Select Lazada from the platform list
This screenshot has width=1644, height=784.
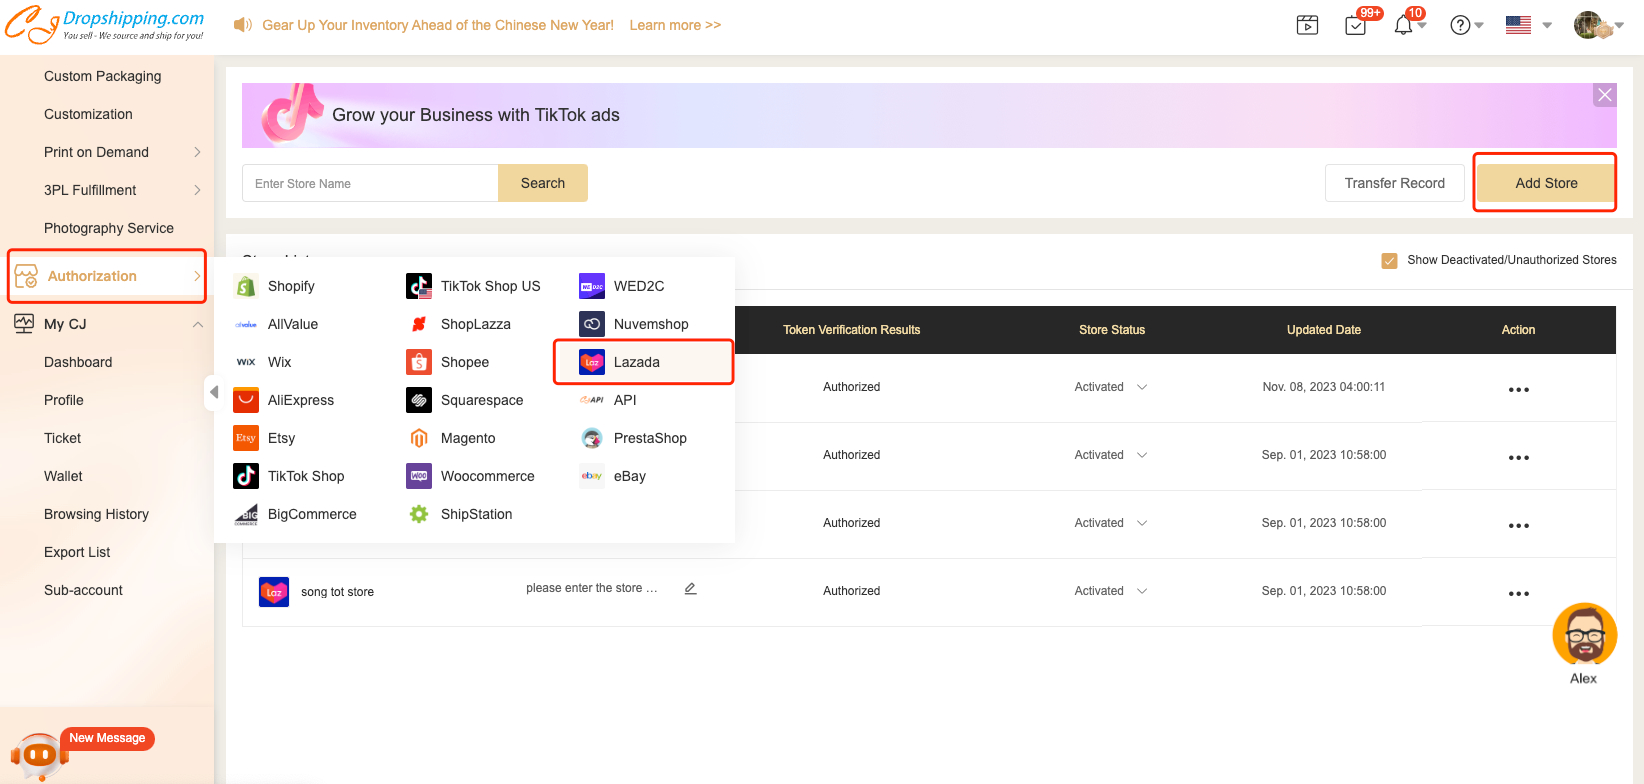click(x=636, y=362)
